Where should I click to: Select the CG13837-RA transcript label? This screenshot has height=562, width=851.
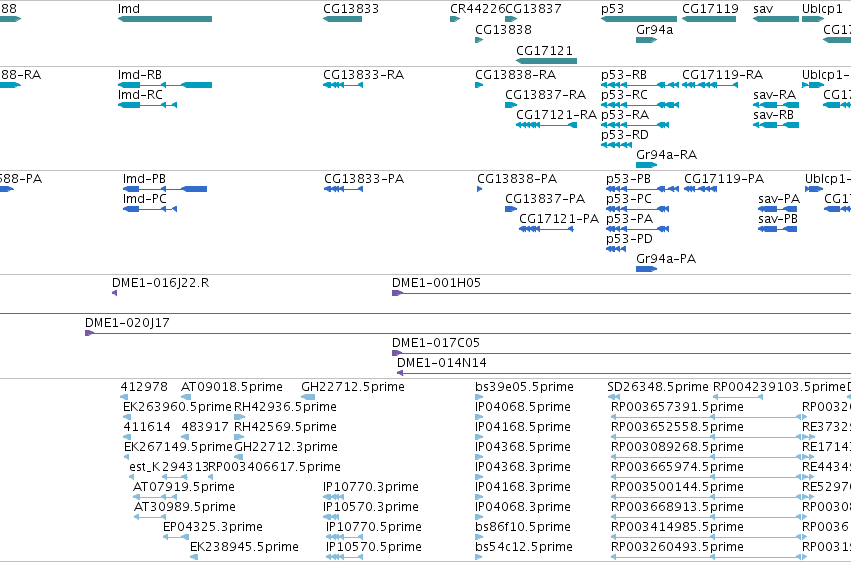pyautogui.click(x=545, y=95)
